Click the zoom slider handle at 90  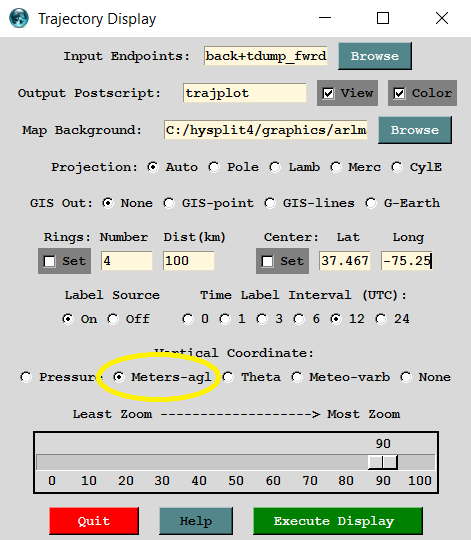point(383,462)
